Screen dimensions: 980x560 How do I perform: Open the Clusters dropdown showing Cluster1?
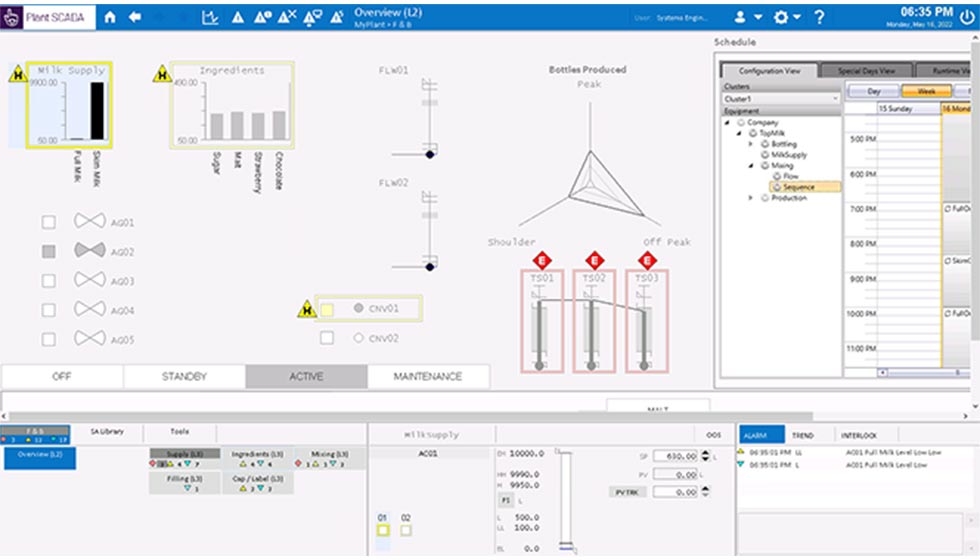coord(780,99)
